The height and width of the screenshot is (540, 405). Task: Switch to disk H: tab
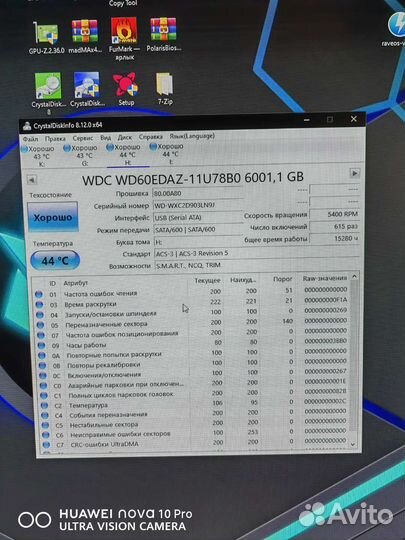[x=124, y=154]
